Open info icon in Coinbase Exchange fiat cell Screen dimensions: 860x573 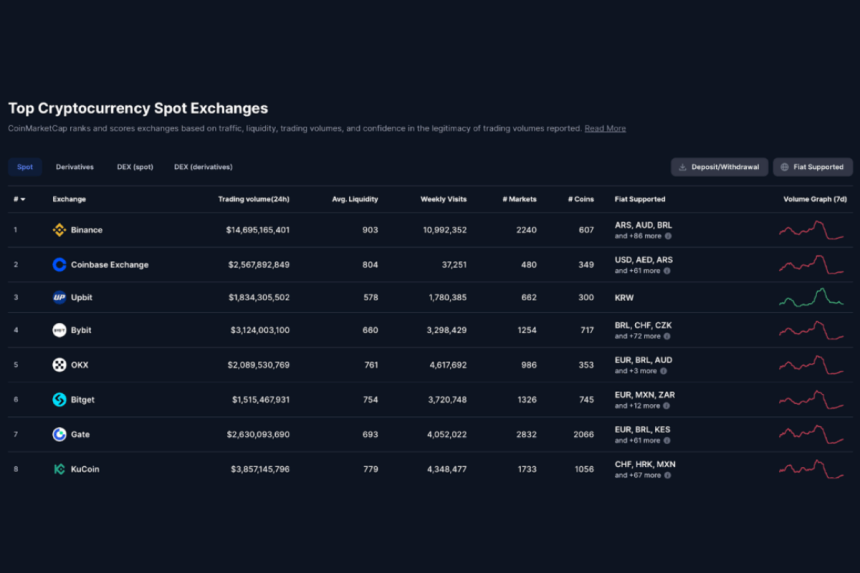(x=667, y=271)
